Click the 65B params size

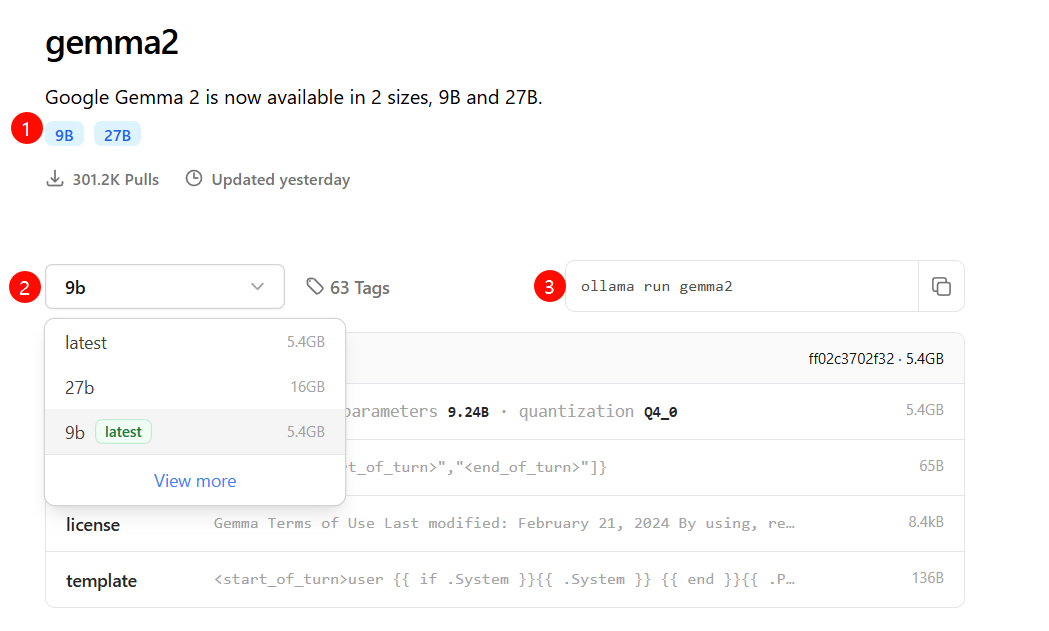[931, 466]
